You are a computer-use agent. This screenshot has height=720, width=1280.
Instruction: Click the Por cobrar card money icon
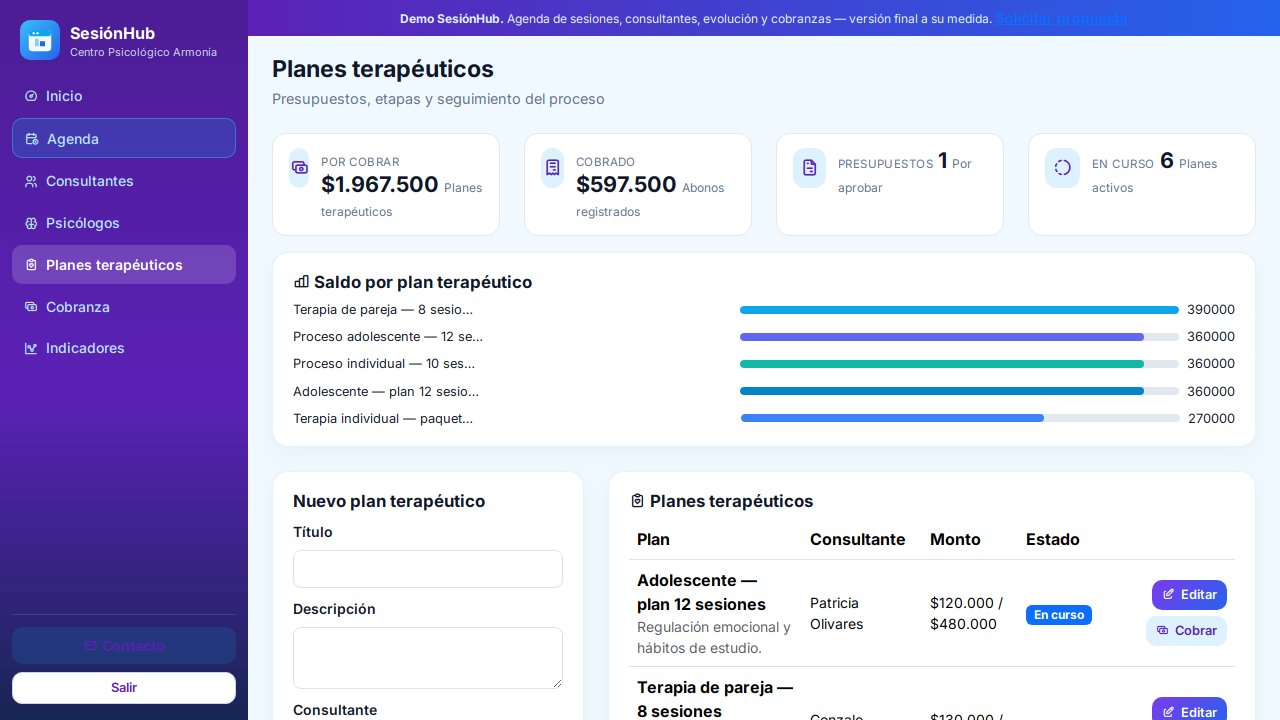point(299,168)
